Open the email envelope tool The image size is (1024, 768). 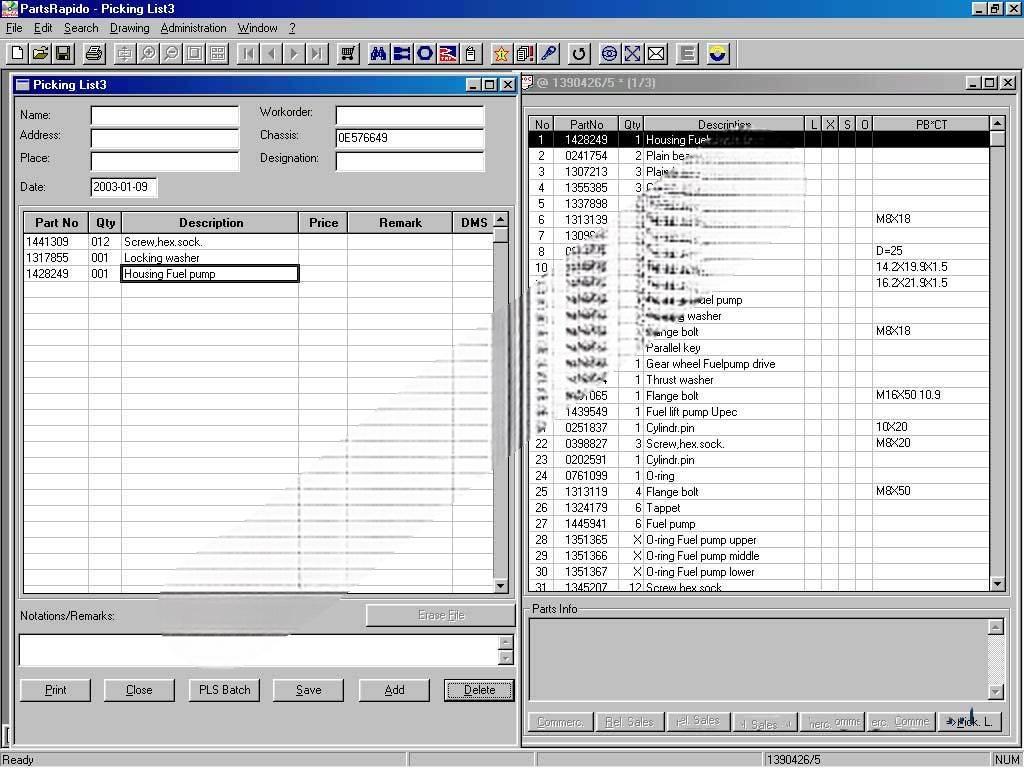click(x=657, y=53)
